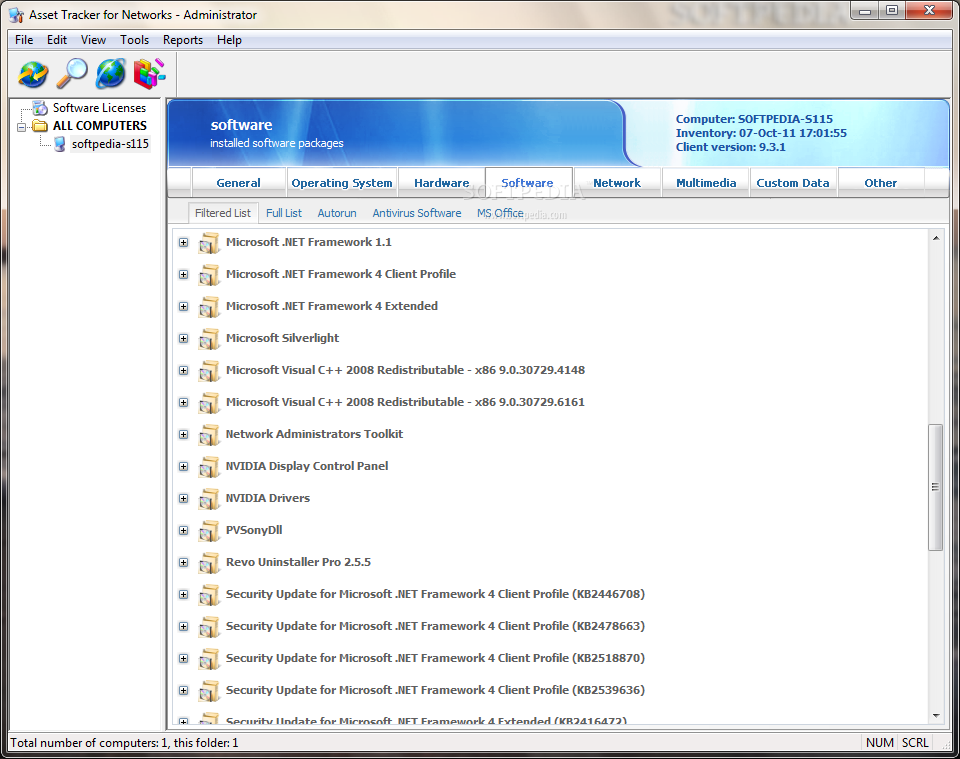Click package icon beside .NET Framework 4 Client Profile
This screenshot has height=759, width=960.
pyautogui.click(x=209, y=275)
